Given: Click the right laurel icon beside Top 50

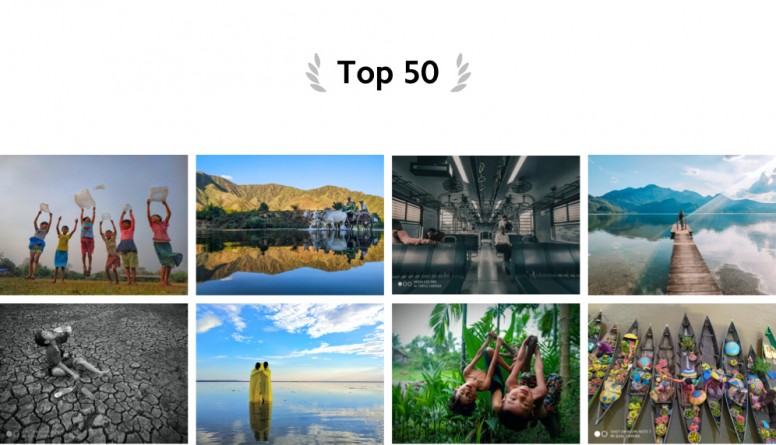Looking at the screenshot, I should click(460, 73).
